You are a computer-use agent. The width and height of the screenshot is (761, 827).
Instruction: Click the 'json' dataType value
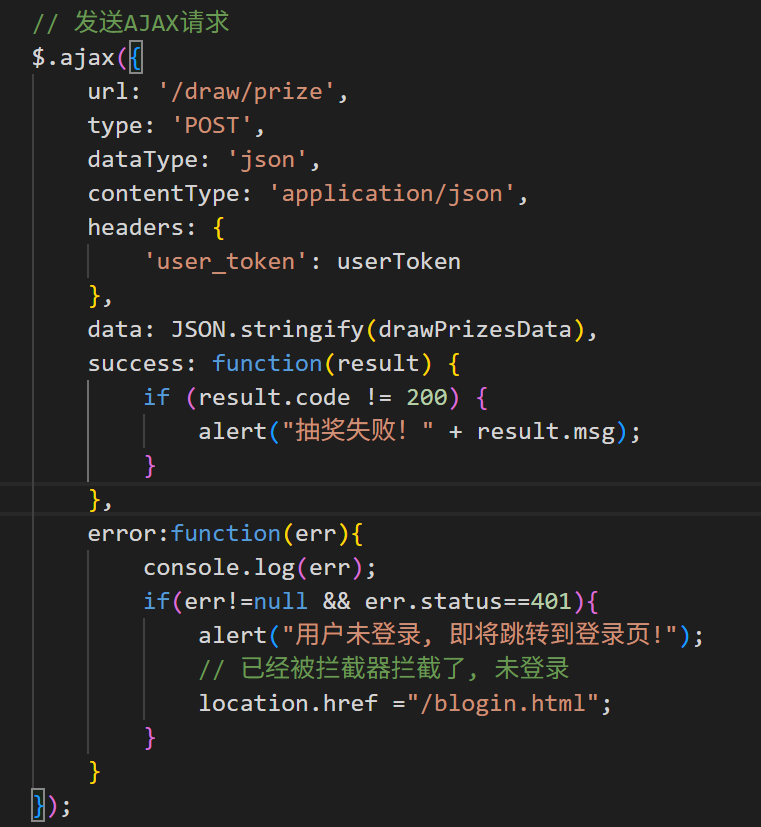coord(267,160)
